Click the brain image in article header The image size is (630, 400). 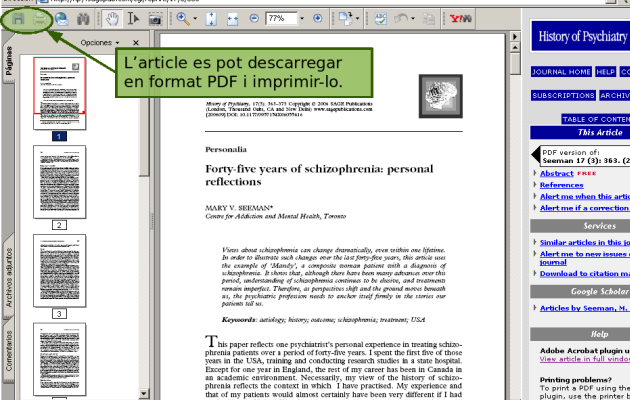click(441, 96)
